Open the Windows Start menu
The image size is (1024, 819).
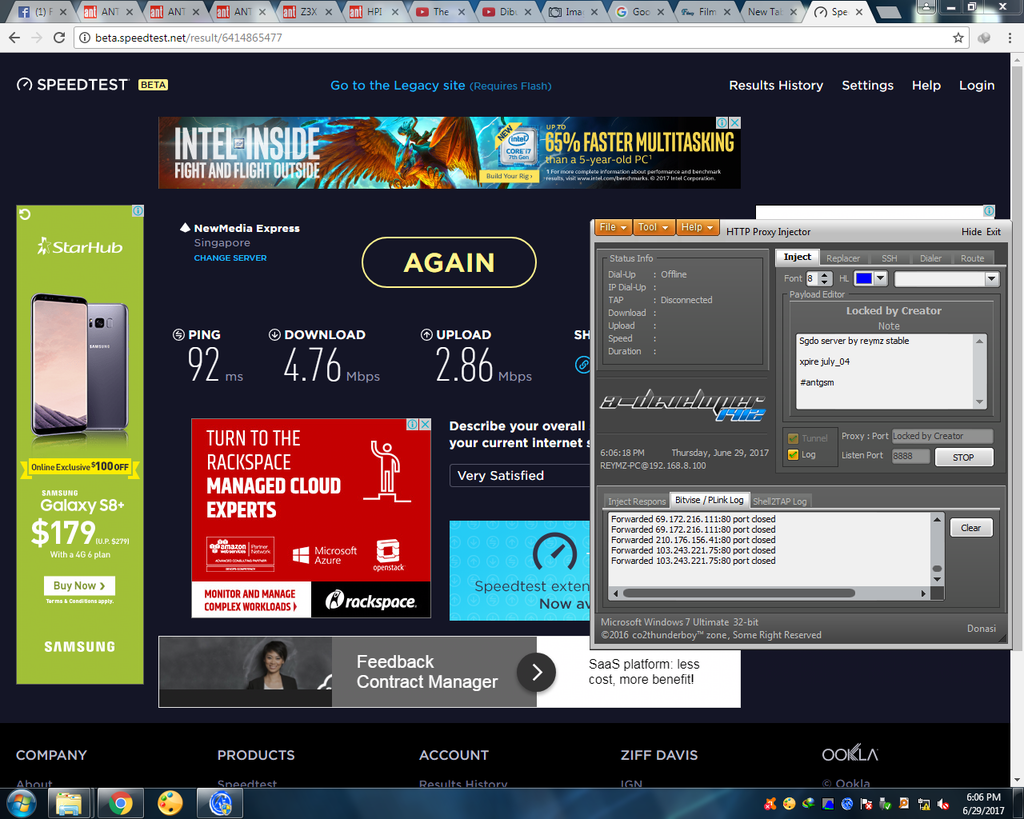click(22, 803)
